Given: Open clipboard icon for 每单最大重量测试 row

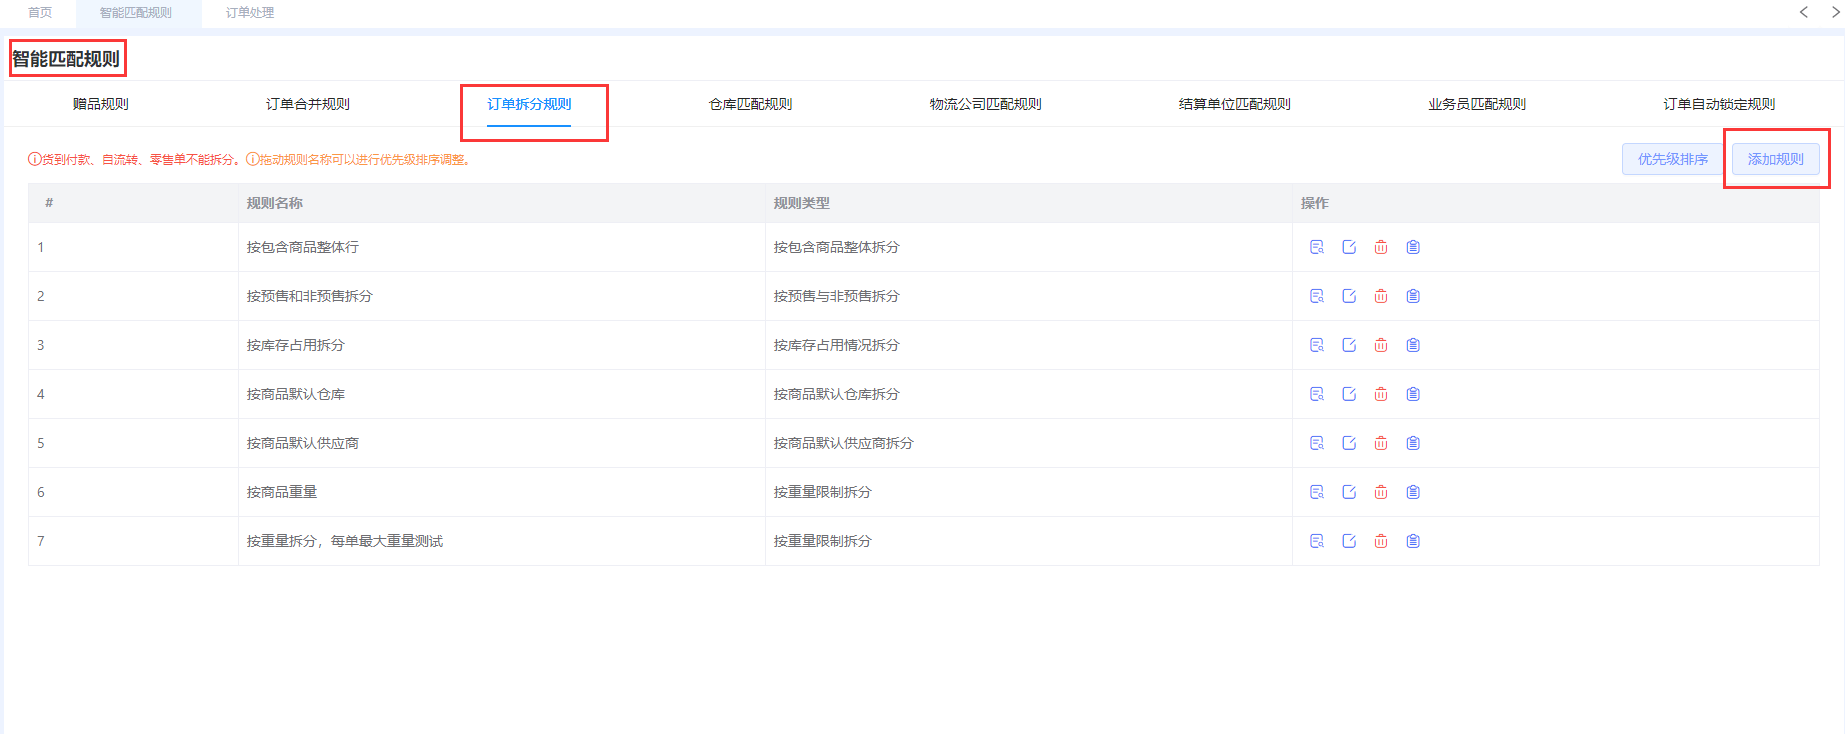Looking at the screenshot, I should coord(1413,541).
